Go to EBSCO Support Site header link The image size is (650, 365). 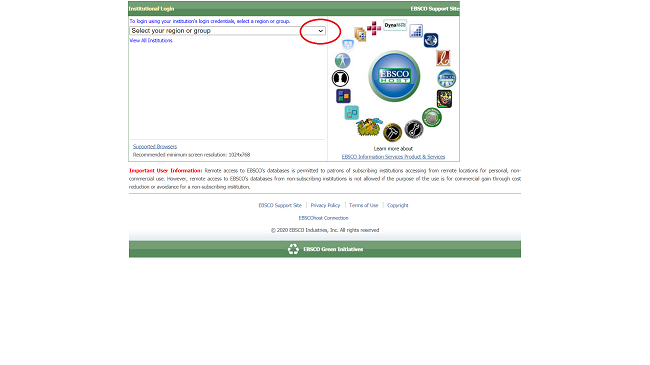point(435,9)
